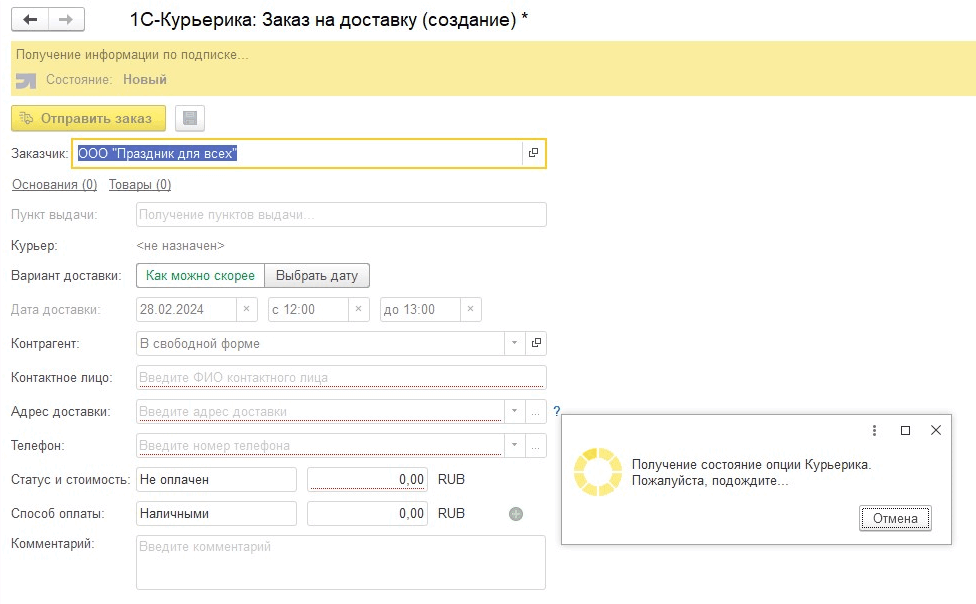Screen dimensions: 976x604
Task: Select the Выбрать дату delivery option
Action: 317,276
